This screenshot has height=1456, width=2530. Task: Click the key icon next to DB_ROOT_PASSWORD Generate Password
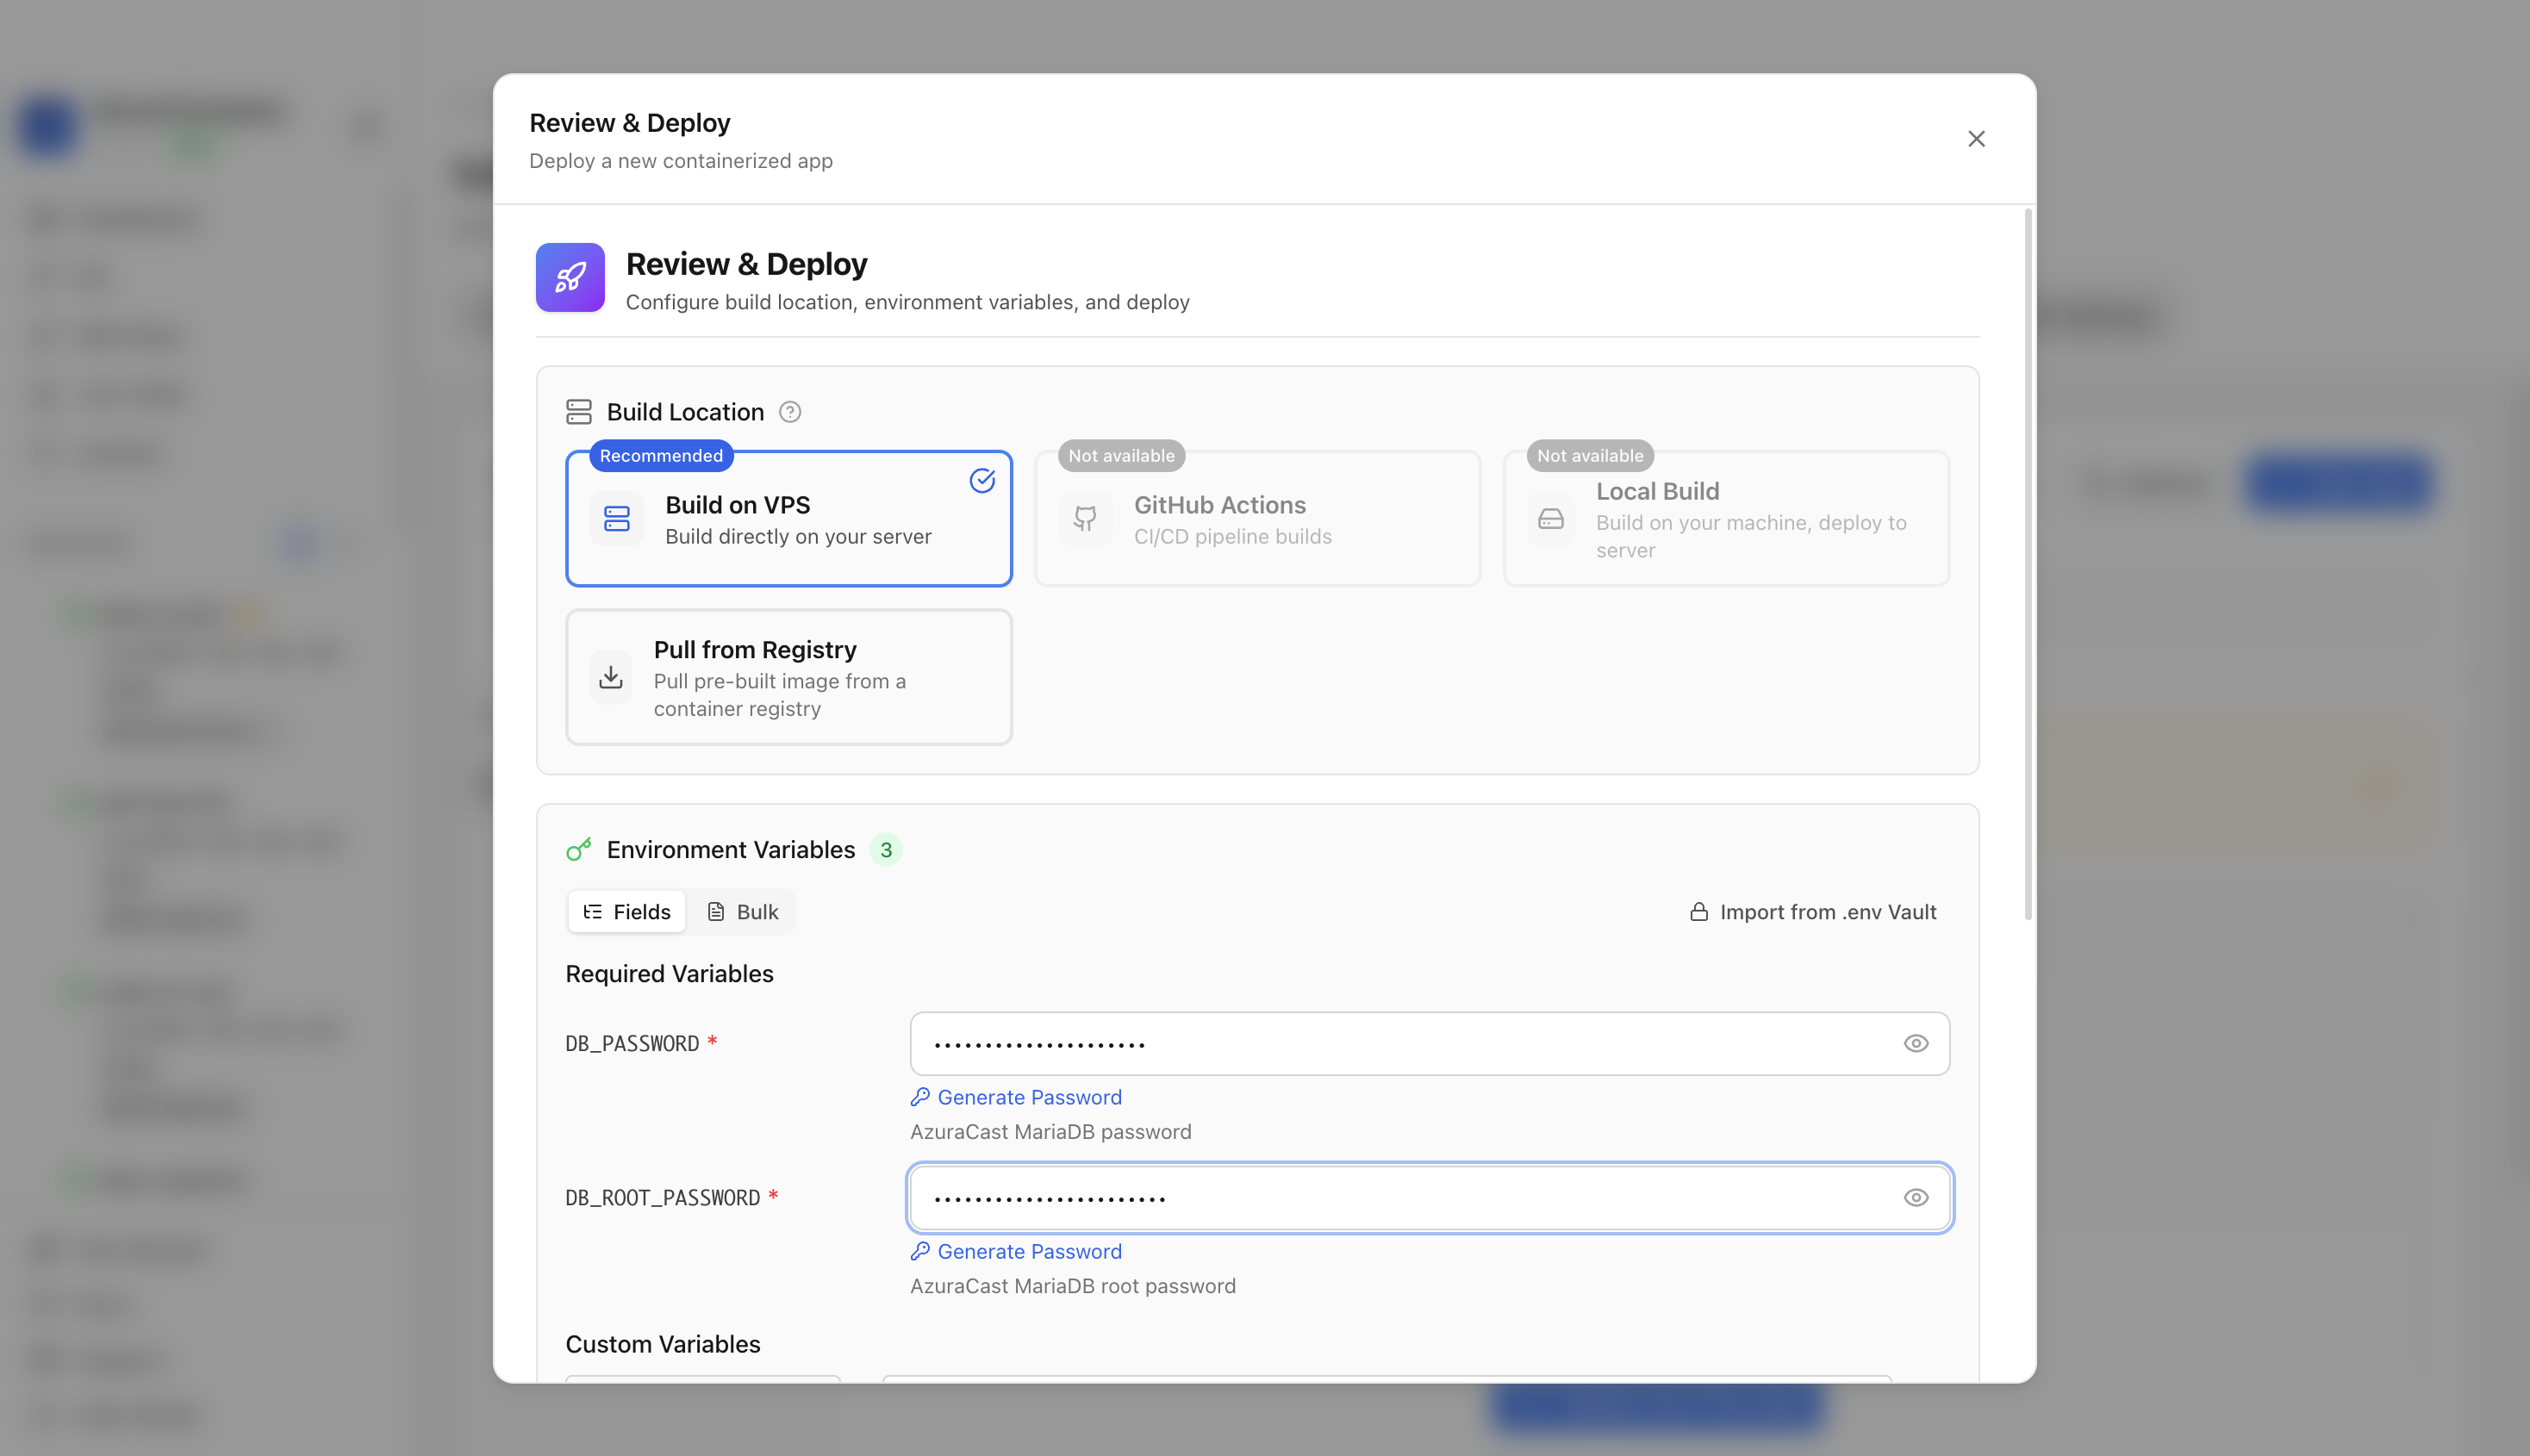tap(921, 1251)
